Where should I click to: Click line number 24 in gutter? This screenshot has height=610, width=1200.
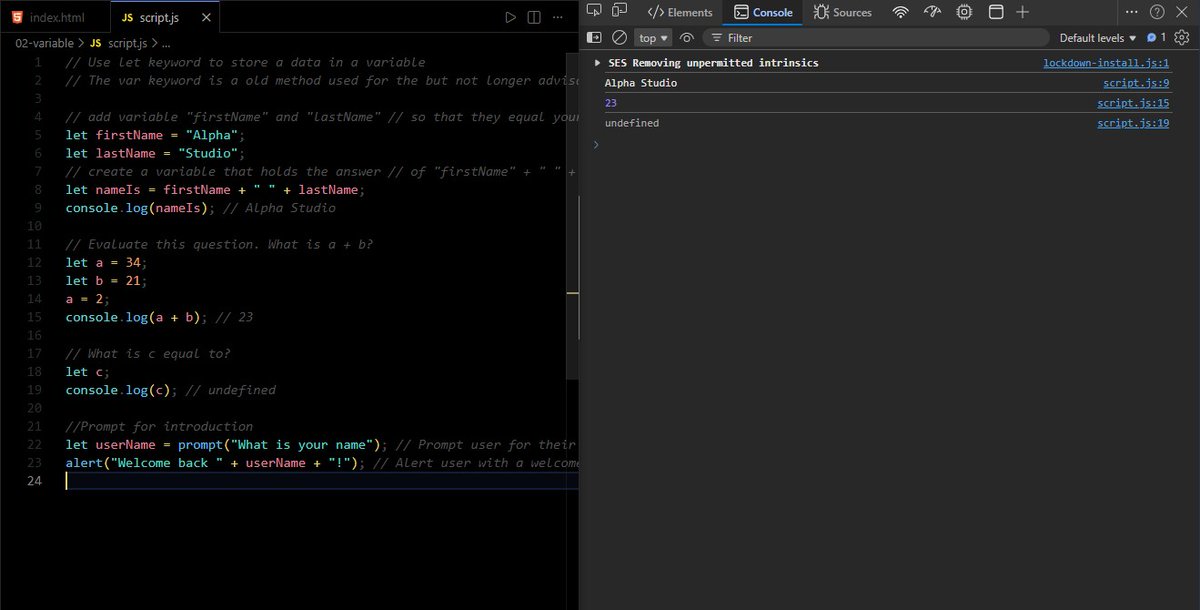[36, 480]
